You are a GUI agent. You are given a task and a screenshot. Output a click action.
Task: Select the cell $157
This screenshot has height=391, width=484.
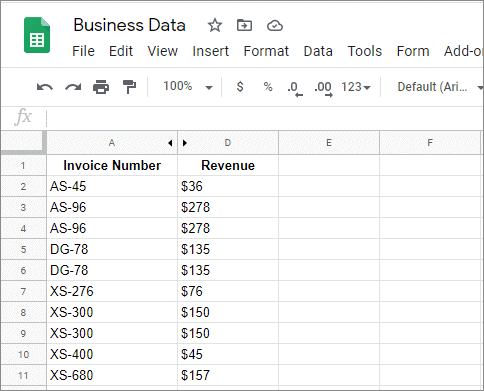coord(228,375)
